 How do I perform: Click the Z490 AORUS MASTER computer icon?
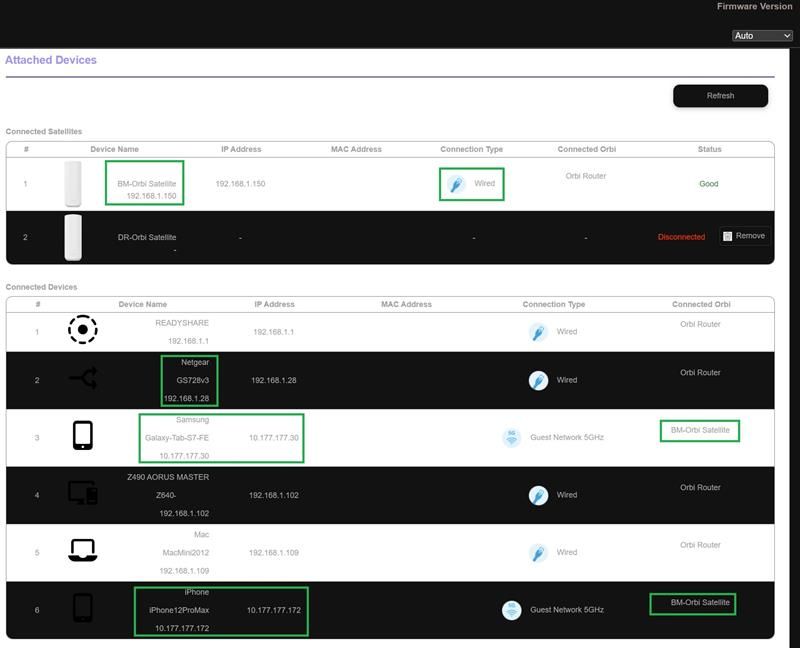click(83, 493)
